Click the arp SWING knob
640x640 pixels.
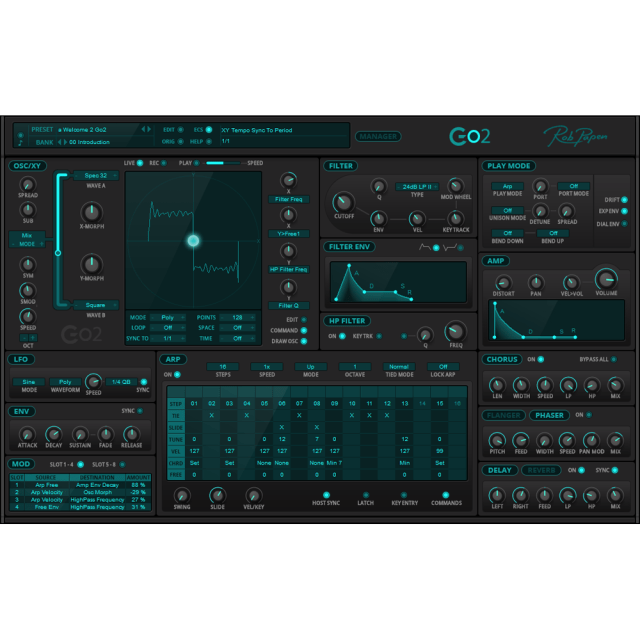182,496
